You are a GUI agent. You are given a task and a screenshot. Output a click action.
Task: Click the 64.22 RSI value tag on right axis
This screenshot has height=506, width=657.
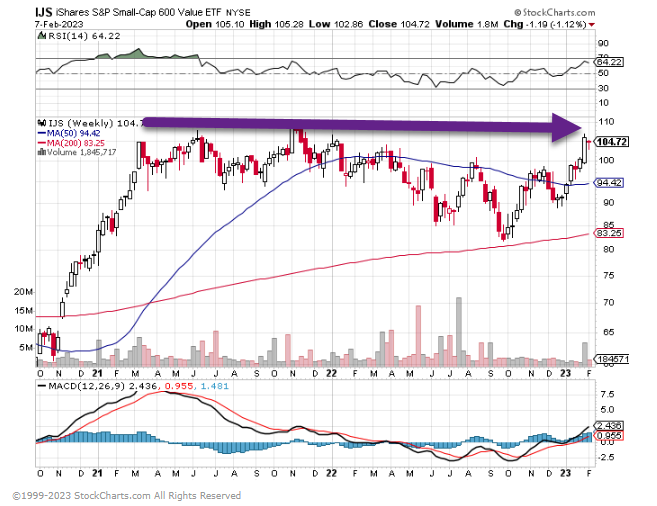click(609, 62)
